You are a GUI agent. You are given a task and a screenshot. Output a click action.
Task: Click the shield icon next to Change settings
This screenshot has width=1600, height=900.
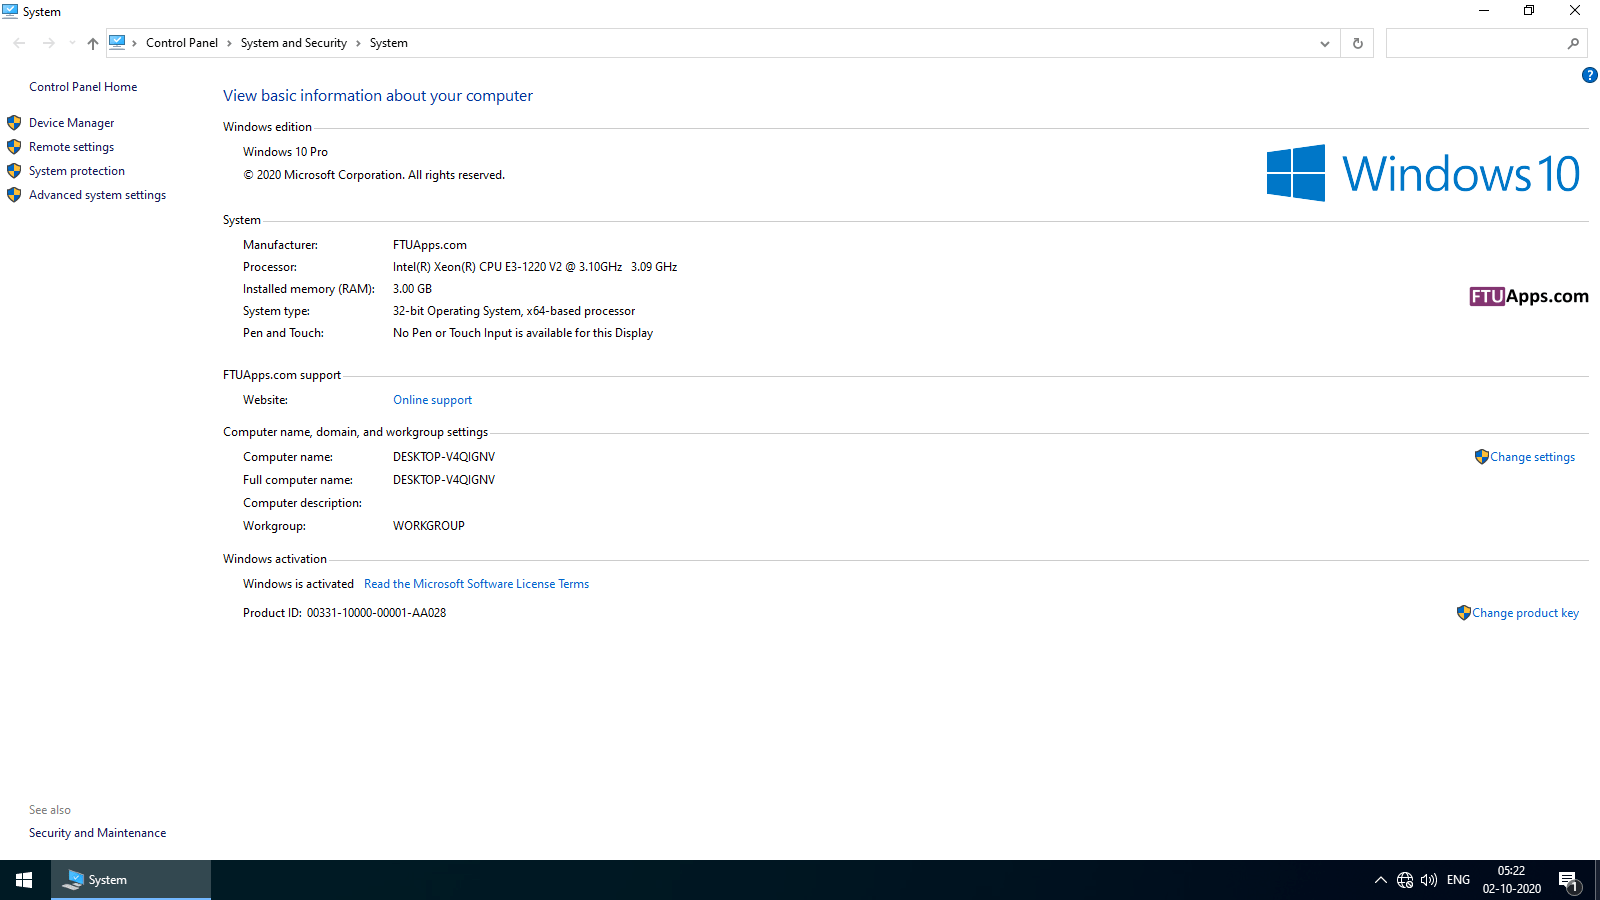click(x=1482, y=457)
